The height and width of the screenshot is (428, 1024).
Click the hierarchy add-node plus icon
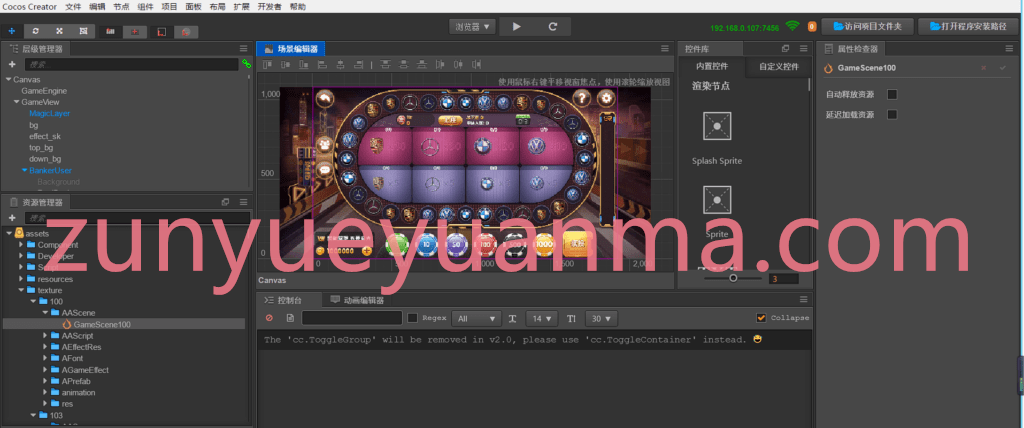click(x=12, y=64)
